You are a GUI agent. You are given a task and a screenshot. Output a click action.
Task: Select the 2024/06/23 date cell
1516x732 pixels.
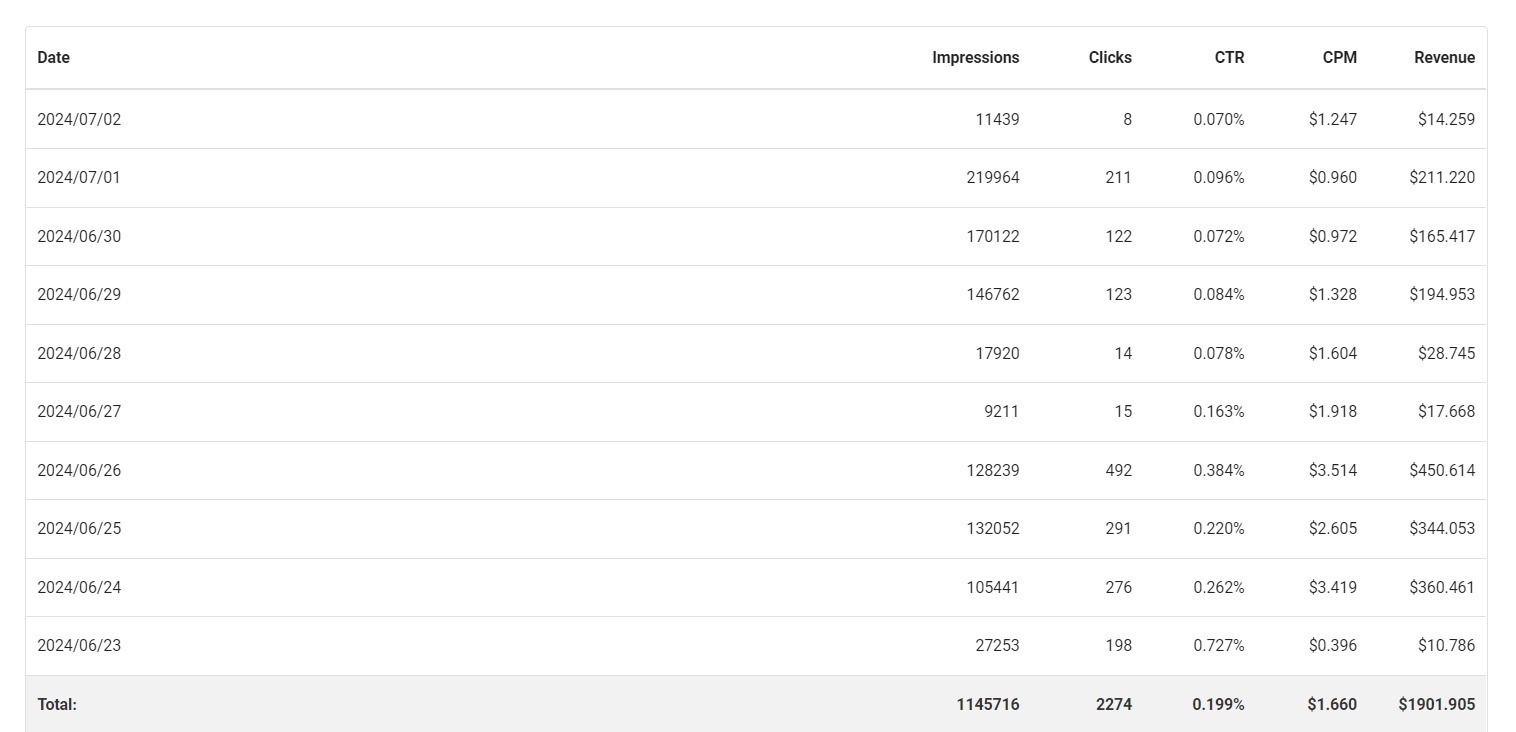pyautogui.click(x=79, y=646)
